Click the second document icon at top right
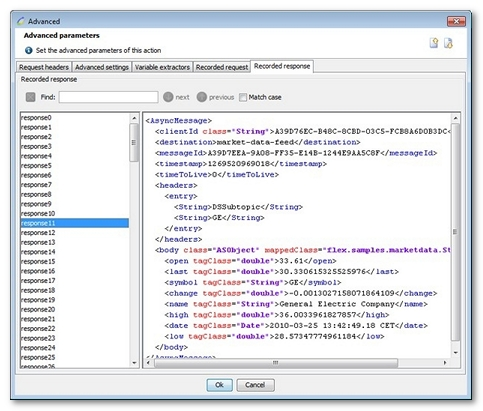 (448, 43)
